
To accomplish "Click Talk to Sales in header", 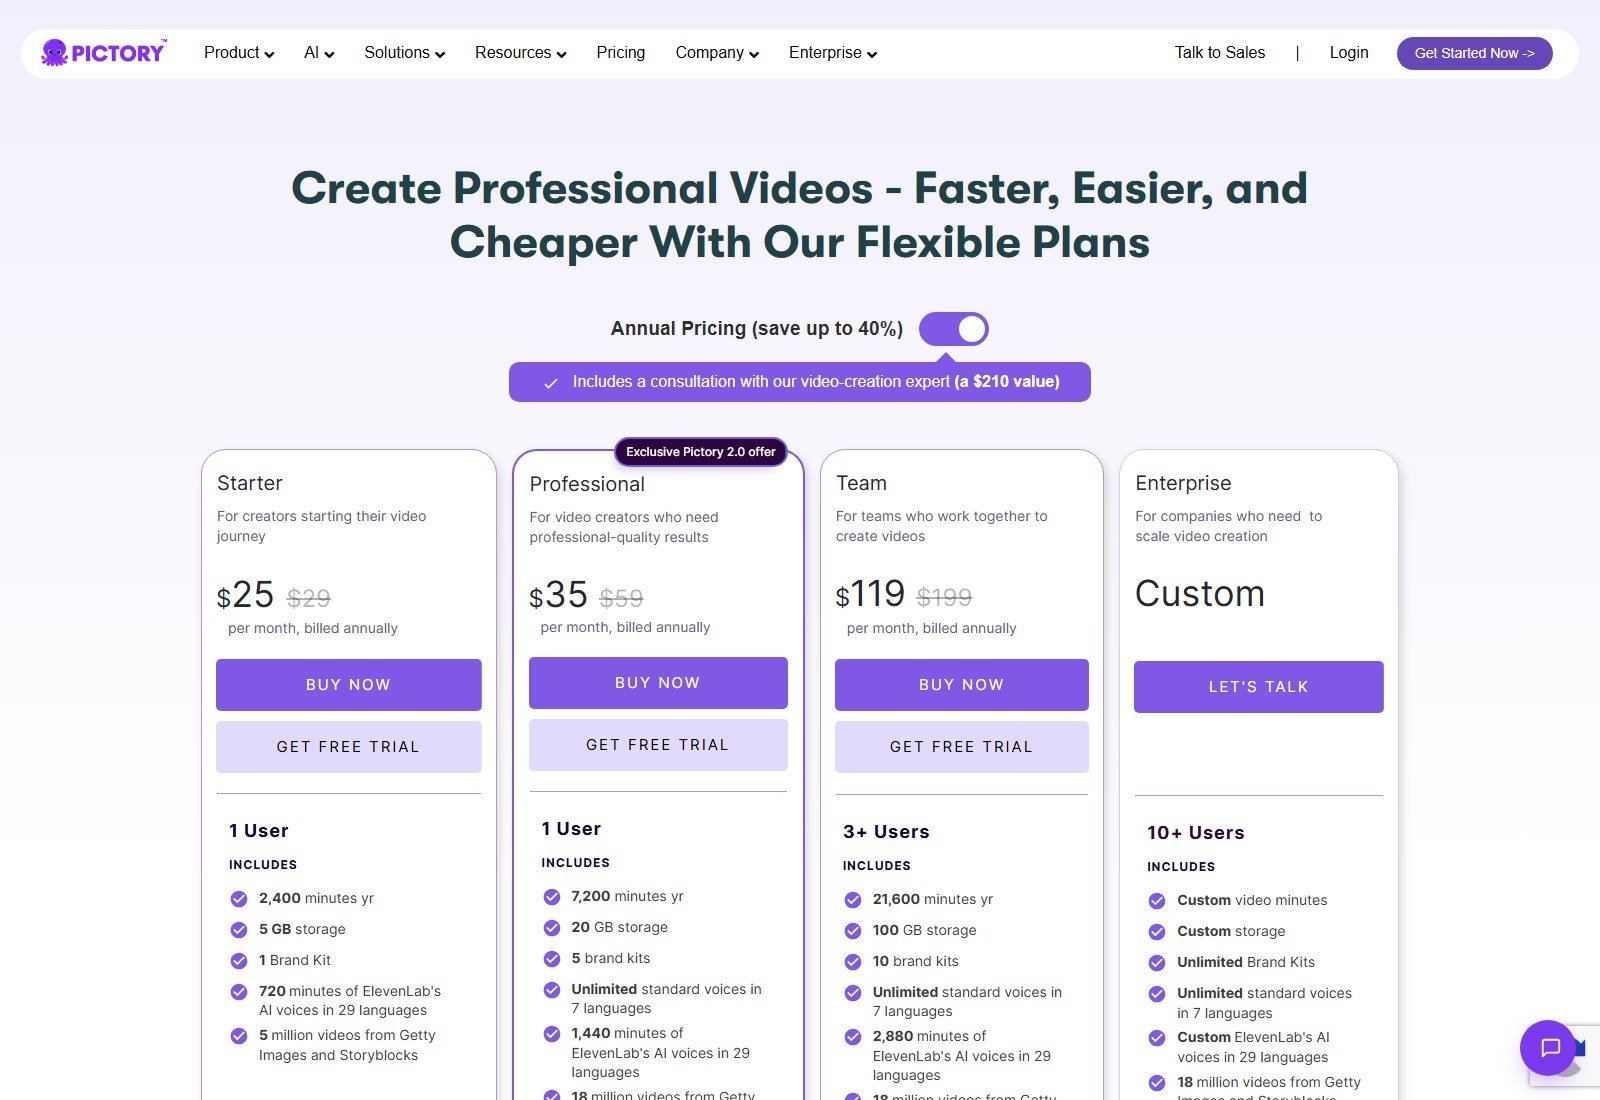I will coord(1219,53).
